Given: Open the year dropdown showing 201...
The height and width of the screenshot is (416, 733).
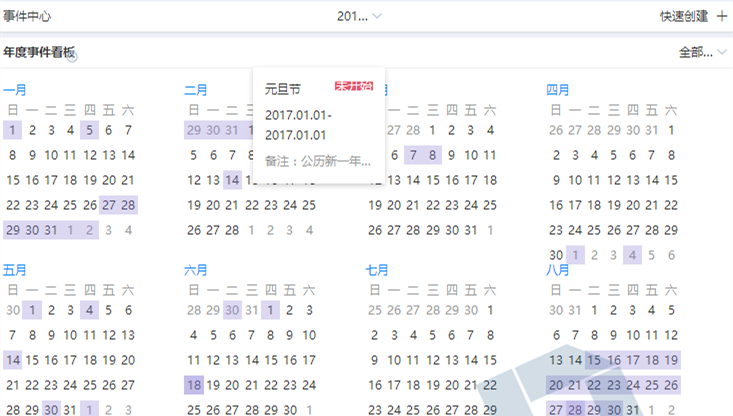Looking at the screenshot, I should 359,16.
